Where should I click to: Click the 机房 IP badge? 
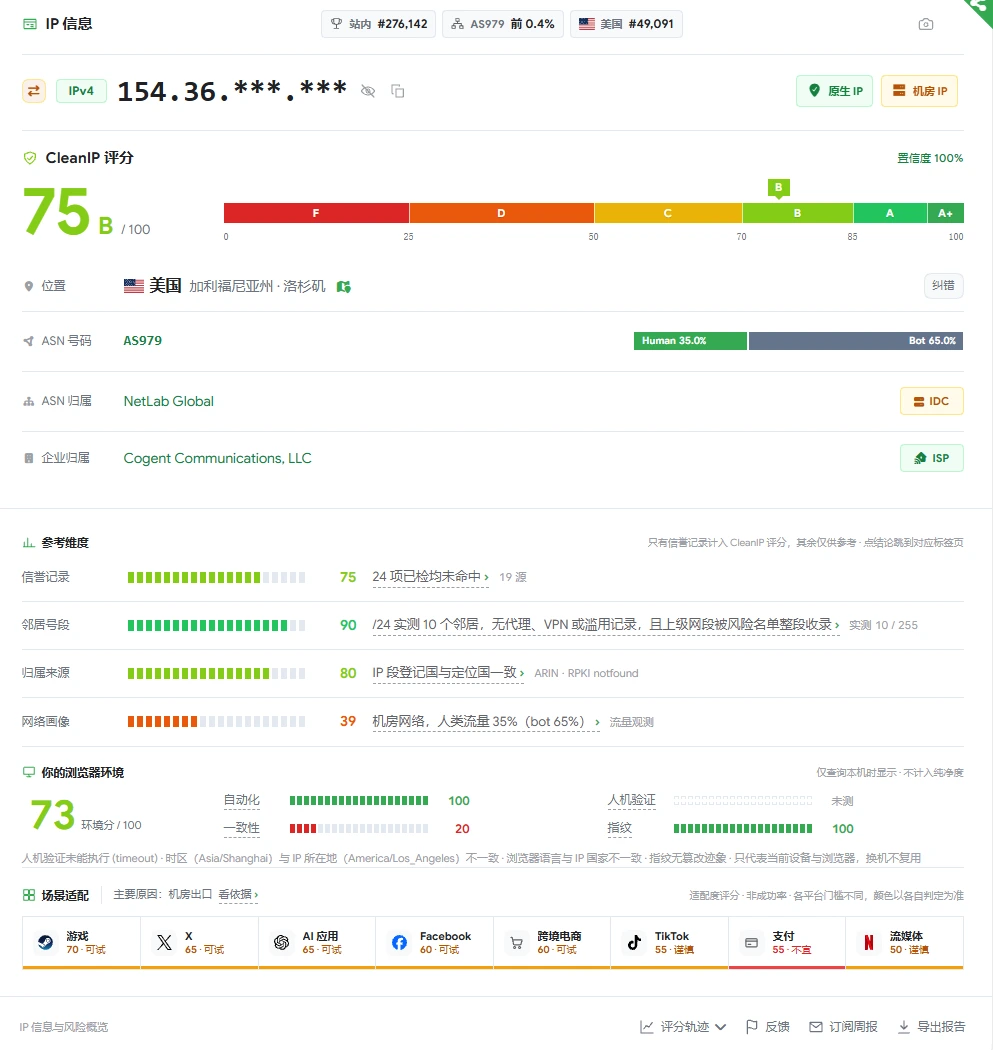(919, 90)
